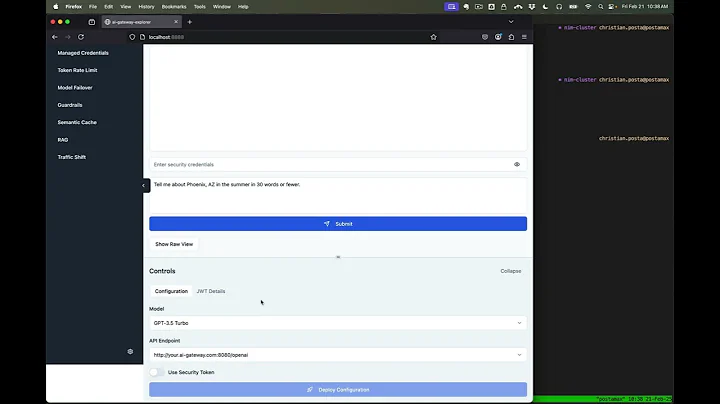
Task: Open the Token Rate Limit page
Action: tap(77, 70)
